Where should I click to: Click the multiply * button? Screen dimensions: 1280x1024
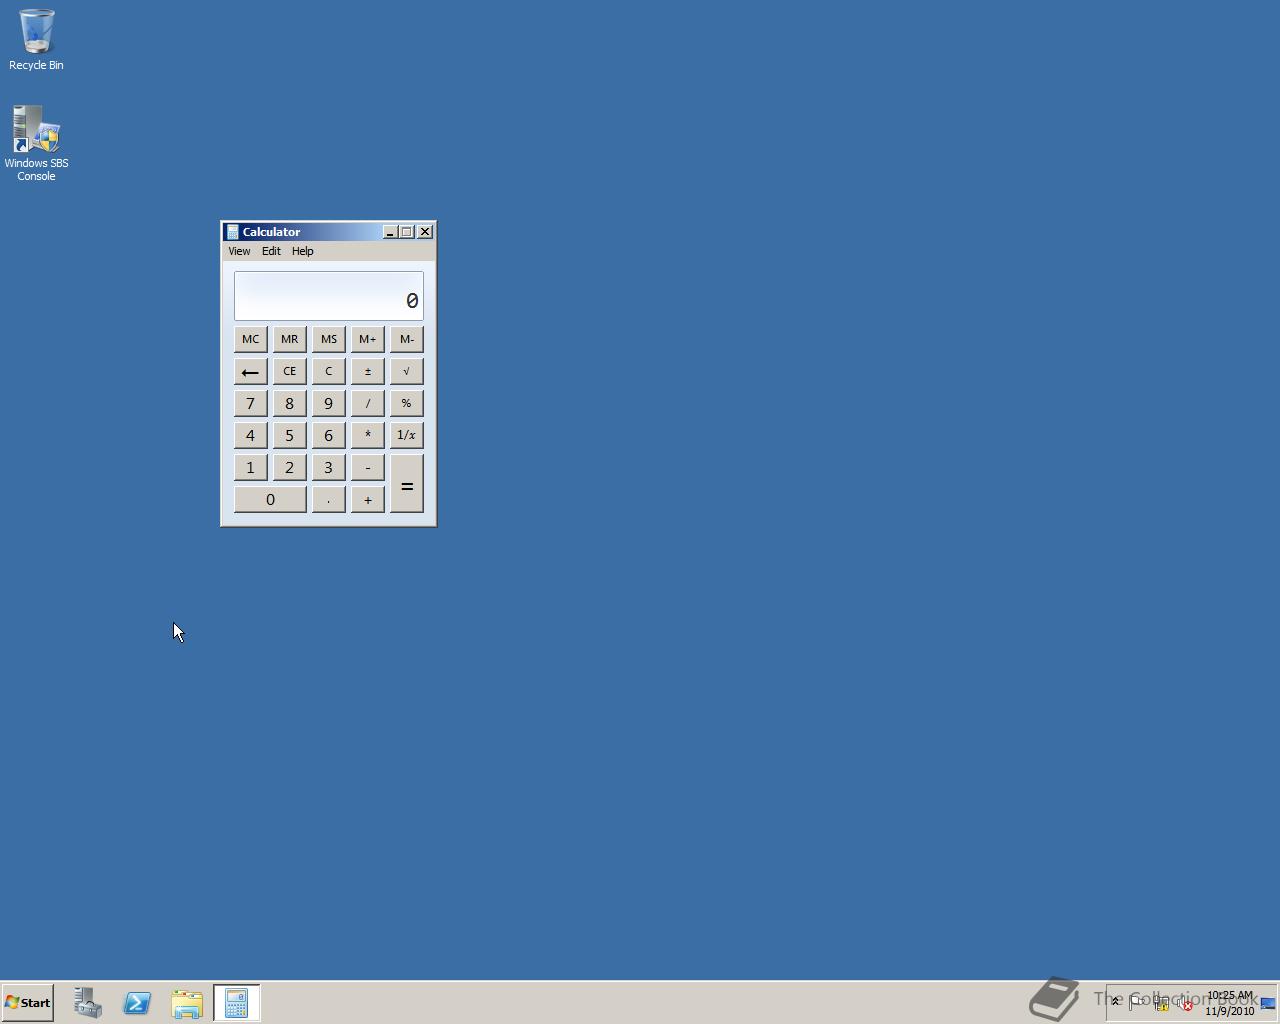pos(367,435)
